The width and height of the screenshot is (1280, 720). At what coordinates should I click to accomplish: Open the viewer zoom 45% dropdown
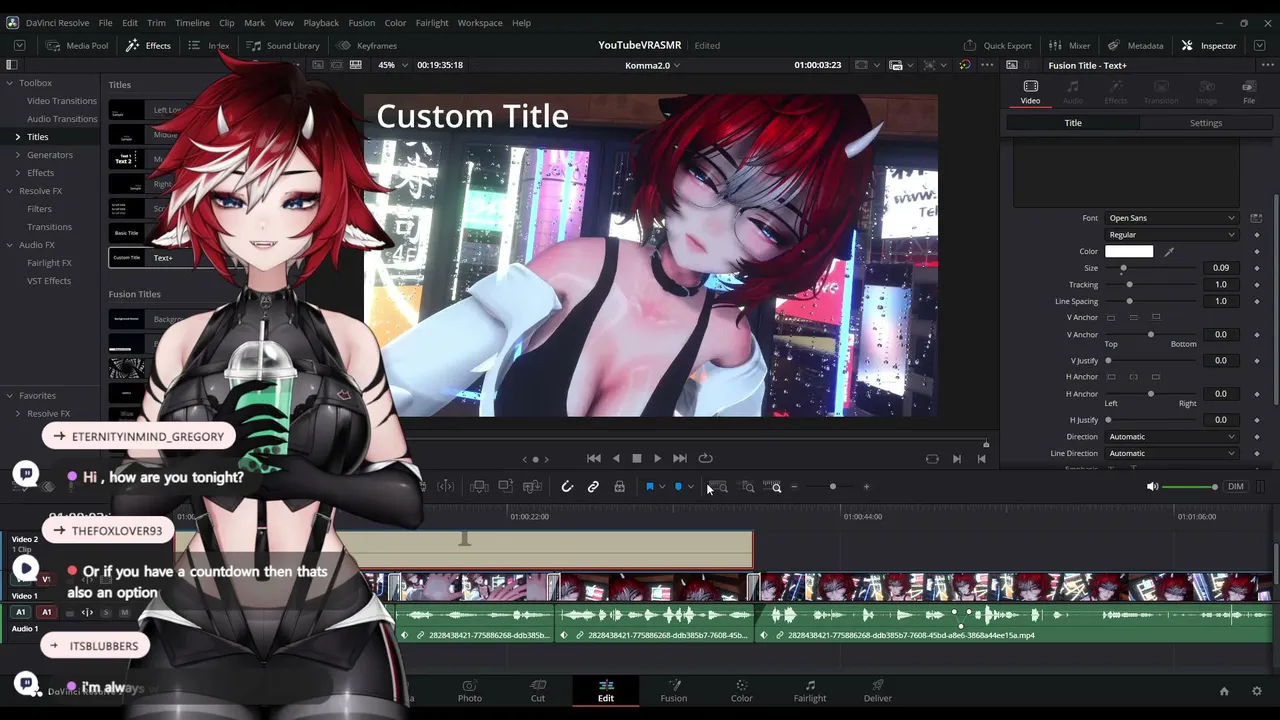click(x=393, y=65)
